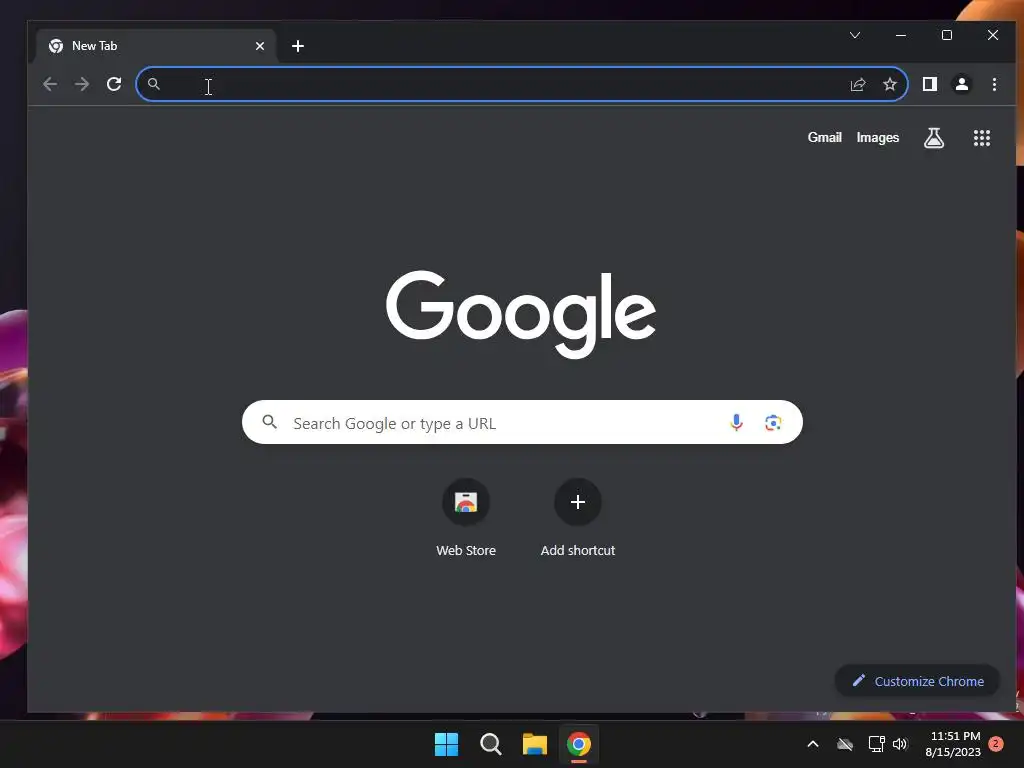Image resolution: width=1024 pixels, height=768 pixels.
Task: Close the New Tab tab
Action: (260, 46)
